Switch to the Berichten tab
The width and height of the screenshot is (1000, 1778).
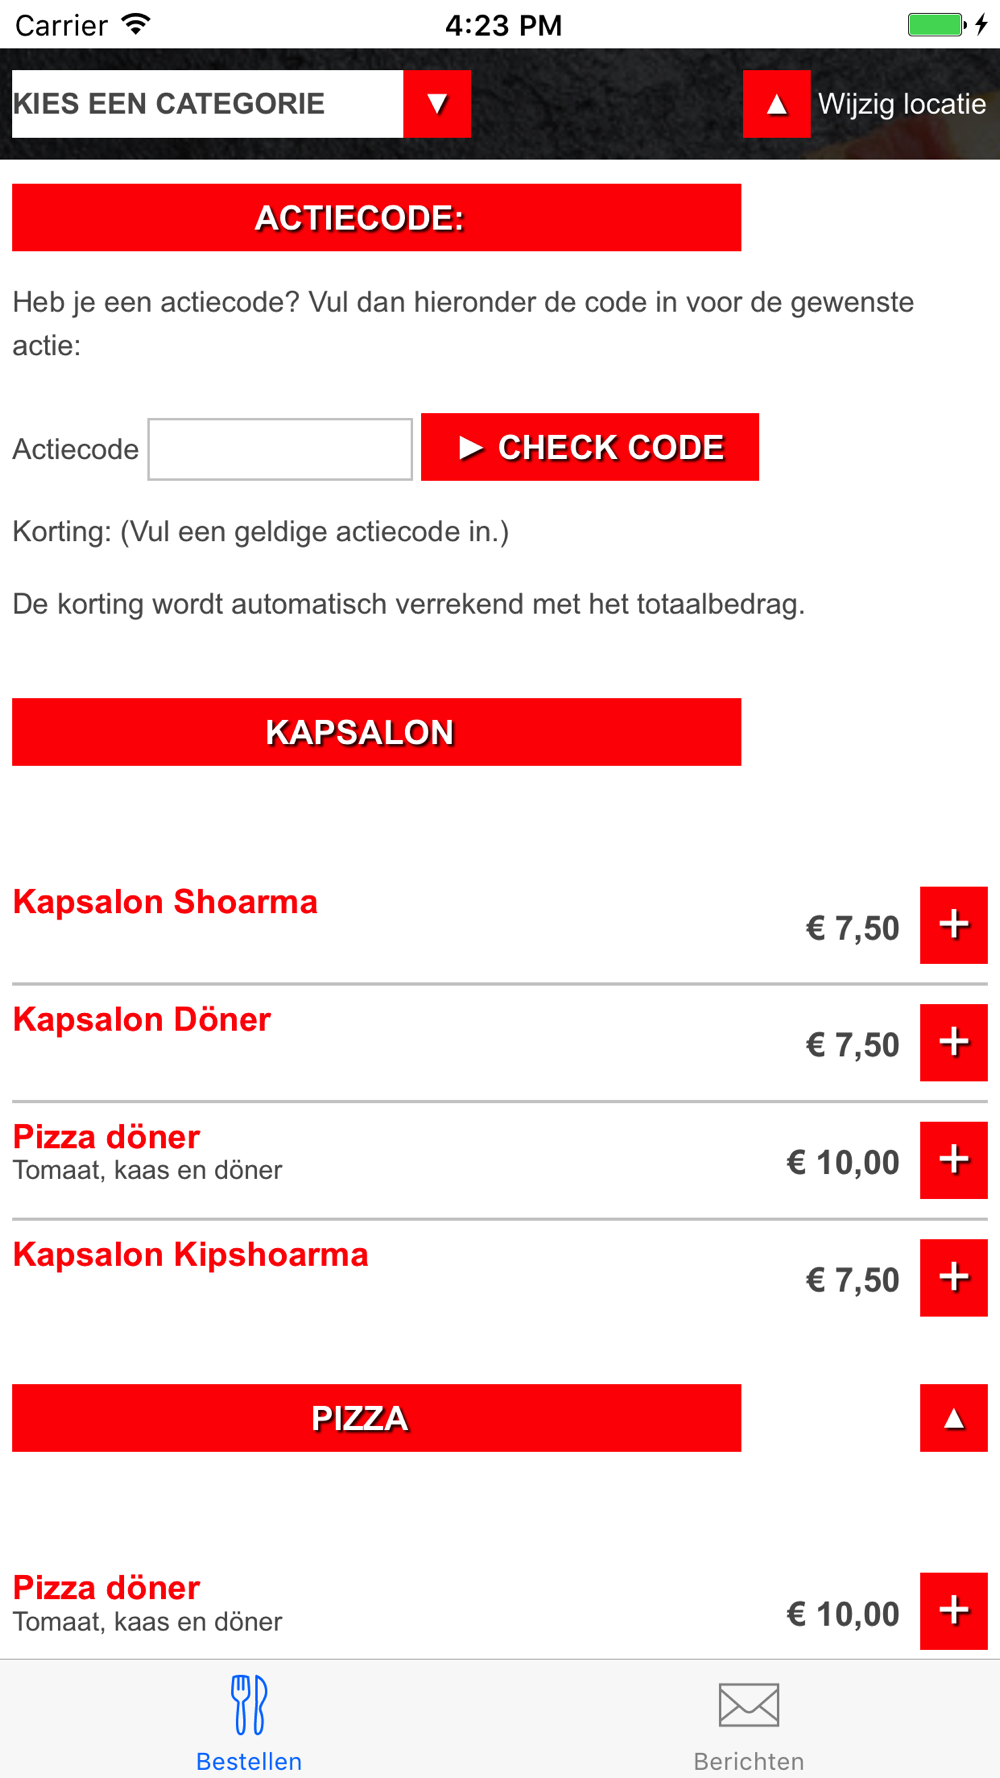point(749,1720)
